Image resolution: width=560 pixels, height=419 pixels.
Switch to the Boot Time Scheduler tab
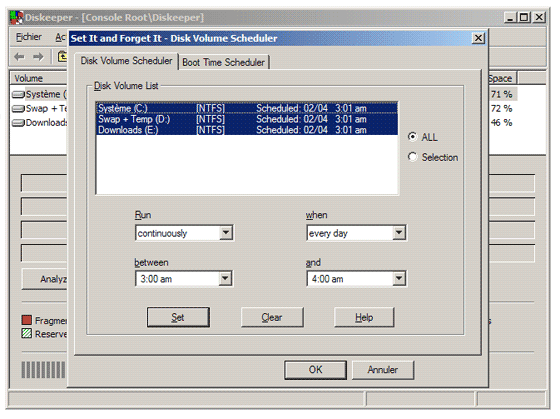(x=224, y=62)
